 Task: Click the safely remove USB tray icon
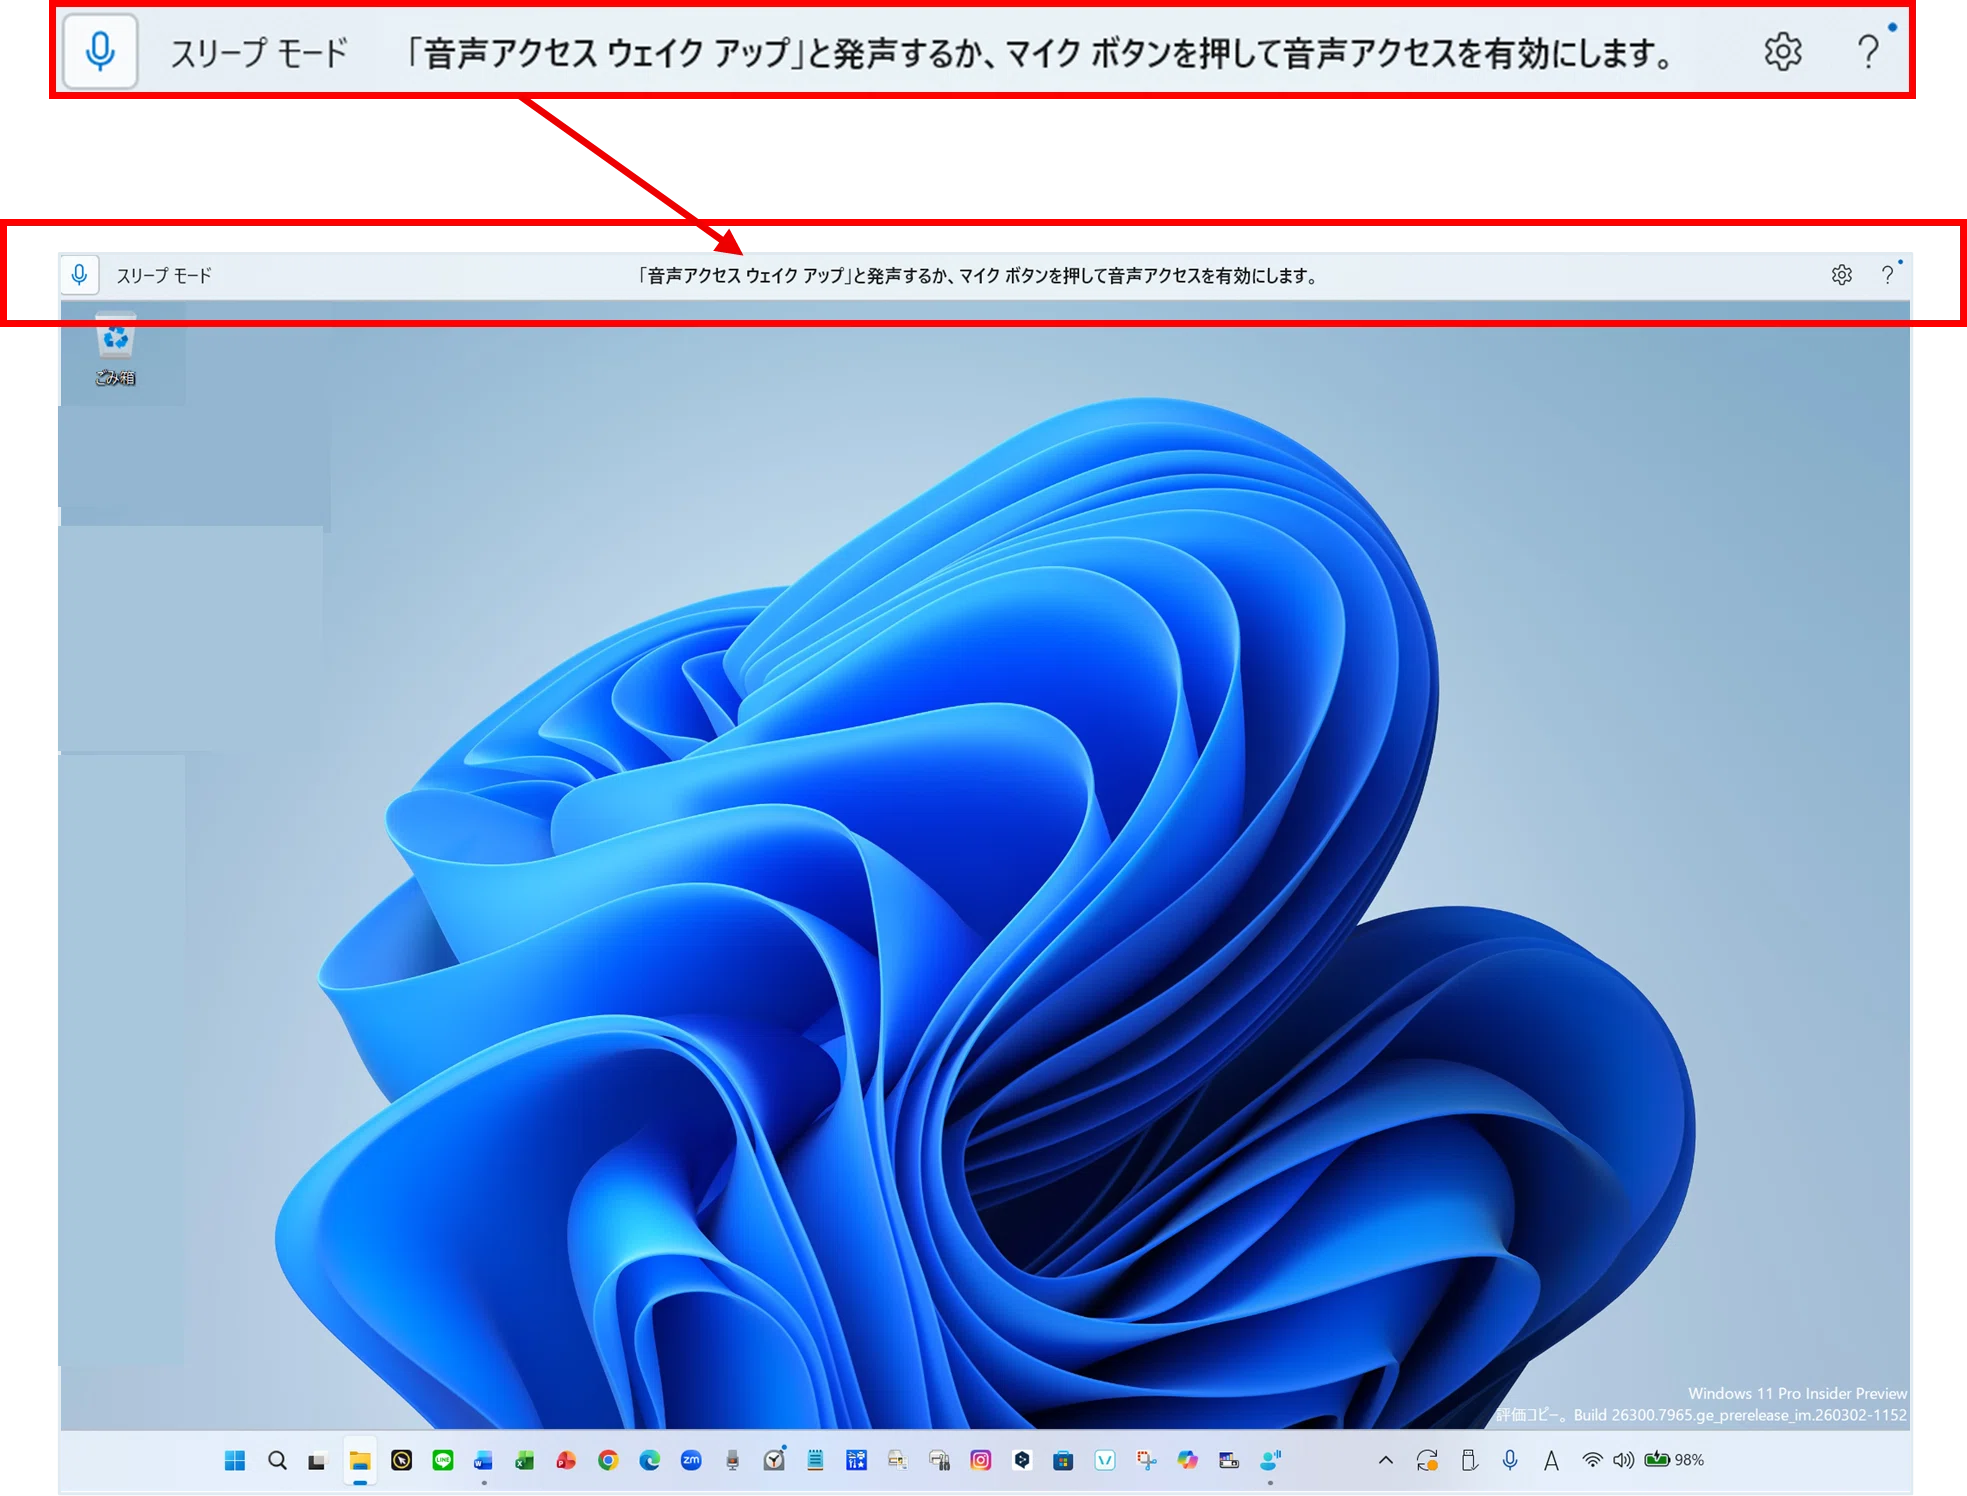(x=1469, y=1460)
